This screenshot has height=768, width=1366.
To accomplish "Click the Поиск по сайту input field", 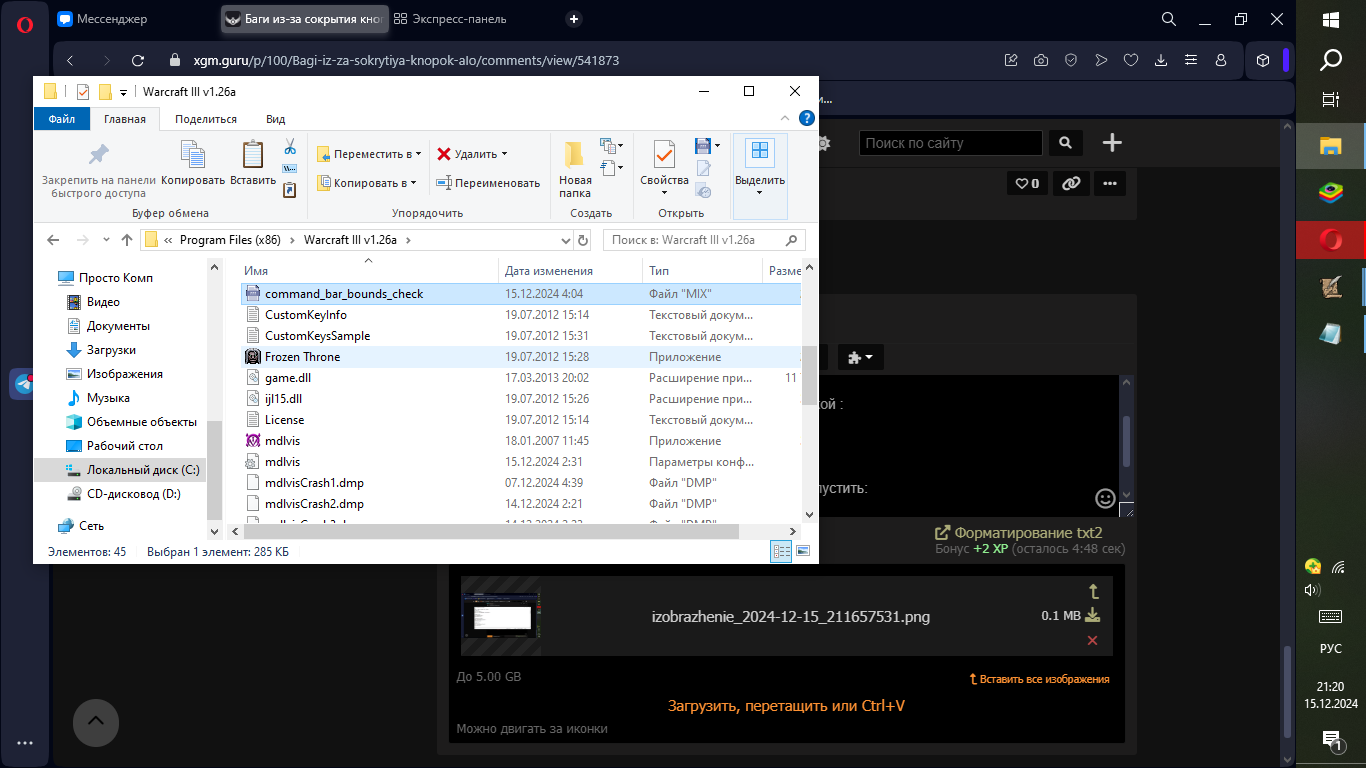I will click(x=950, y=143).
